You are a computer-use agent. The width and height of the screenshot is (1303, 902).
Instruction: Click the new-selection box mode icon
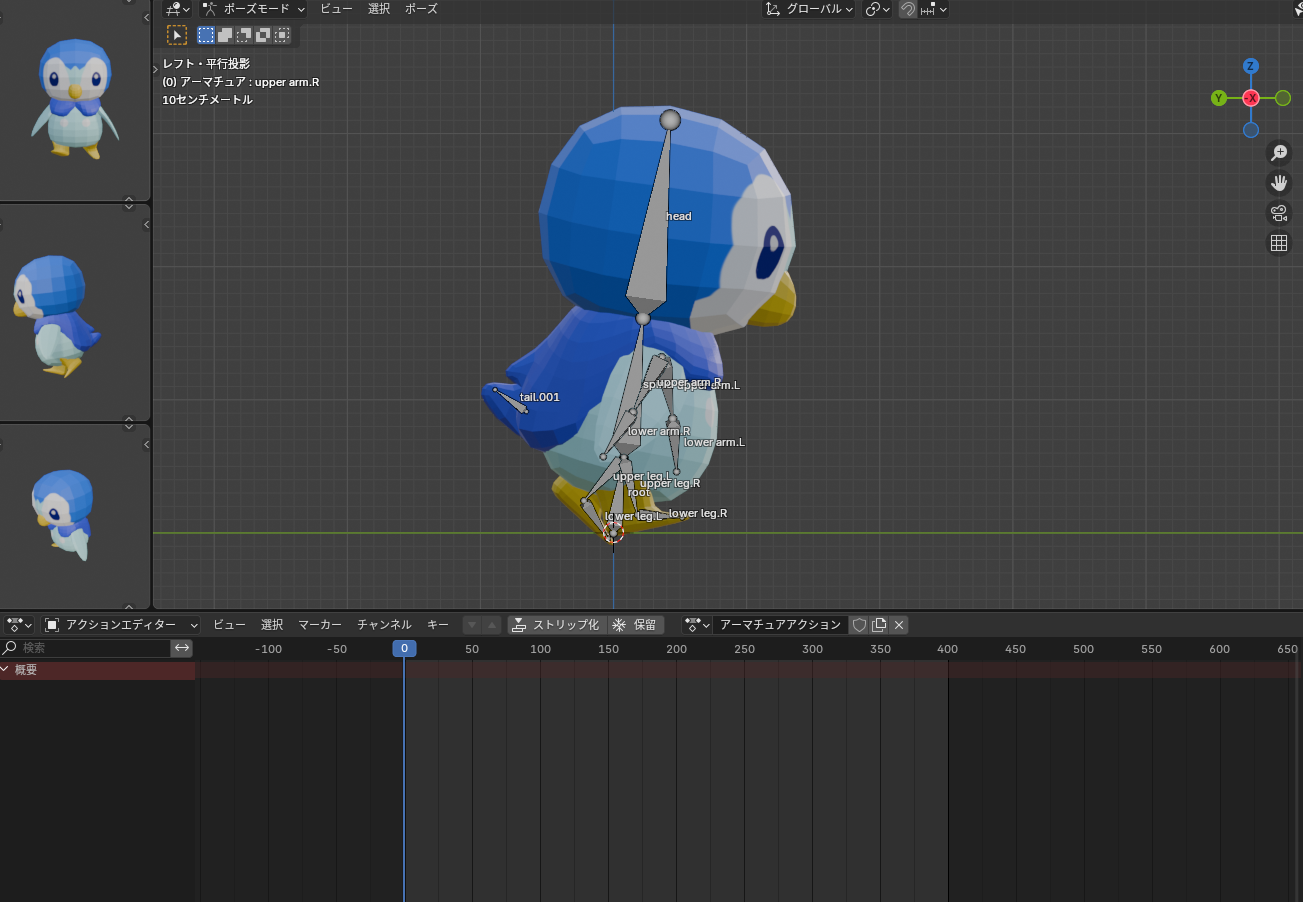206,35
